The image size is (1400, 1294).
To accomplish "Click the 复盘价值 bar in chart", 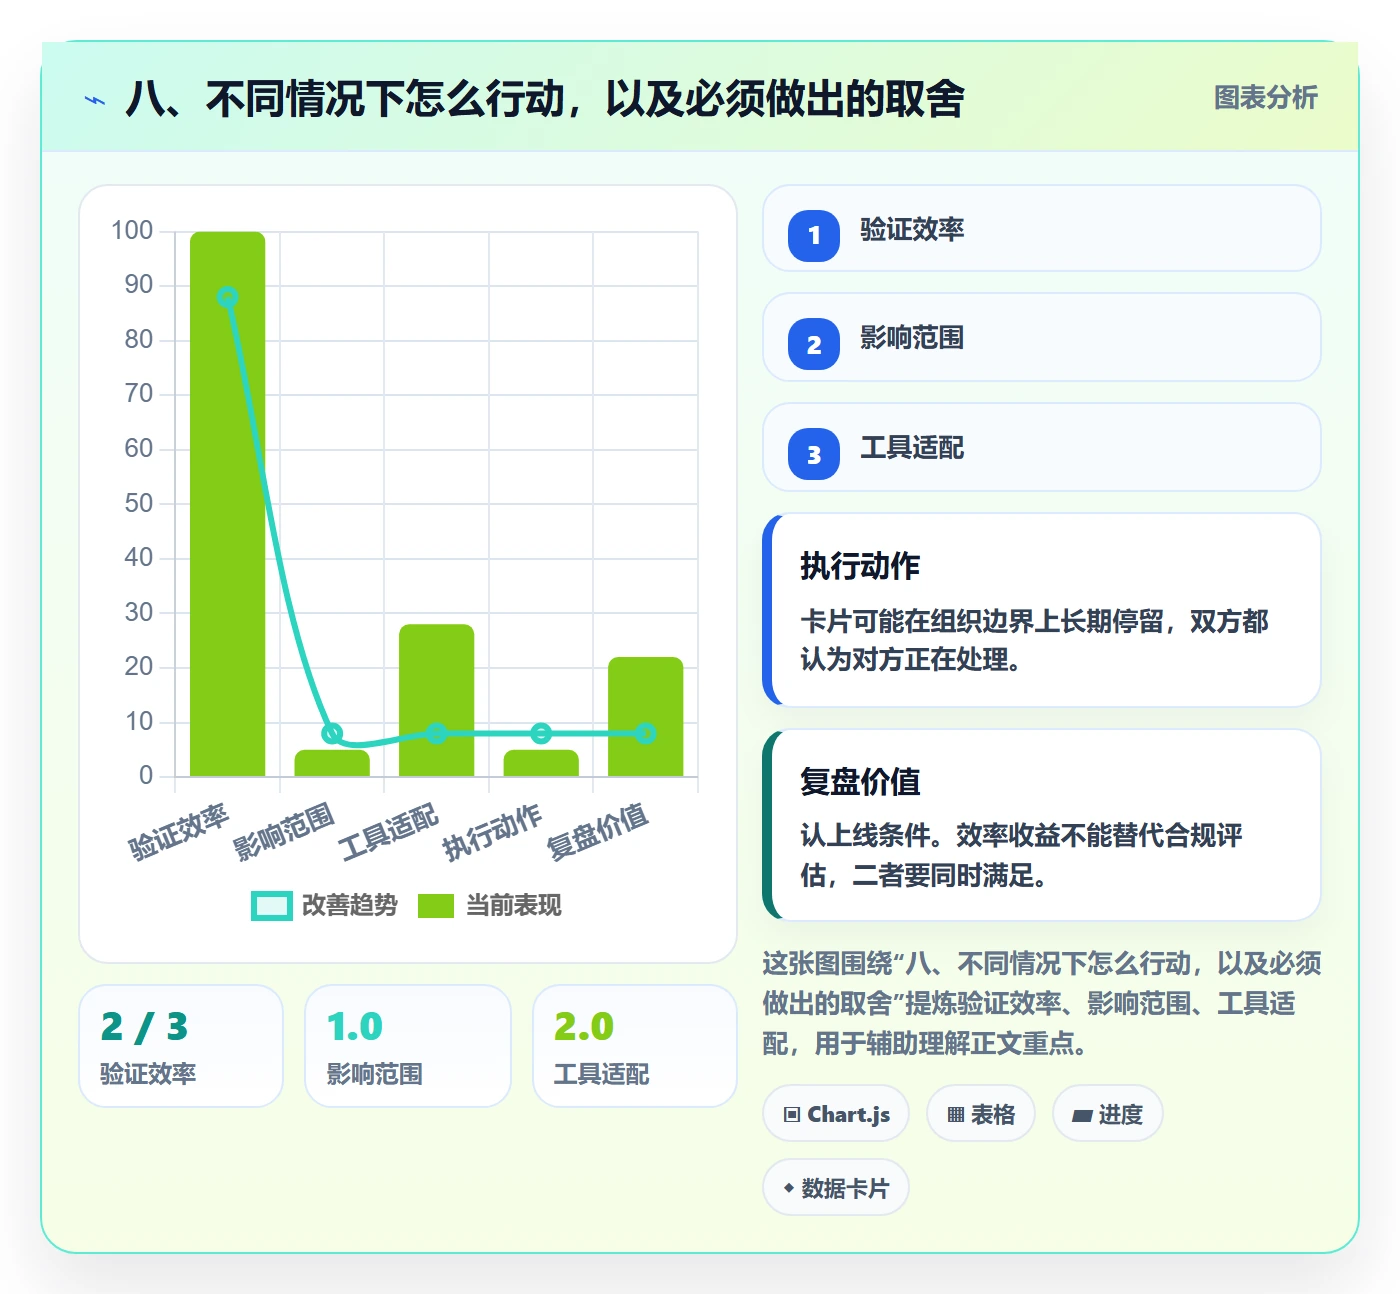I will (x=646, y=716).
